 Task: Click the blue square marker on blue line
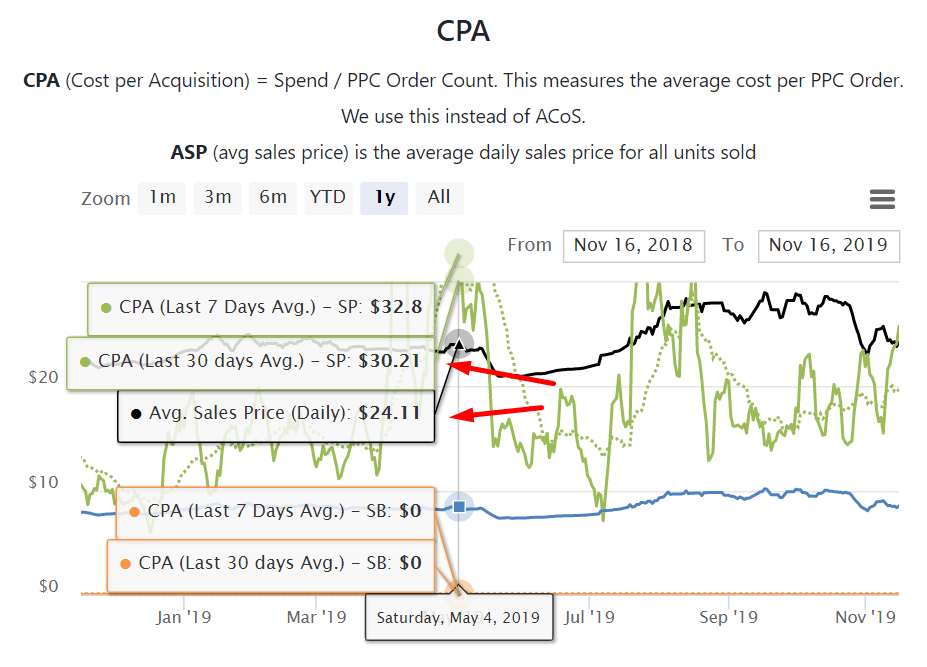coord(459,508)
